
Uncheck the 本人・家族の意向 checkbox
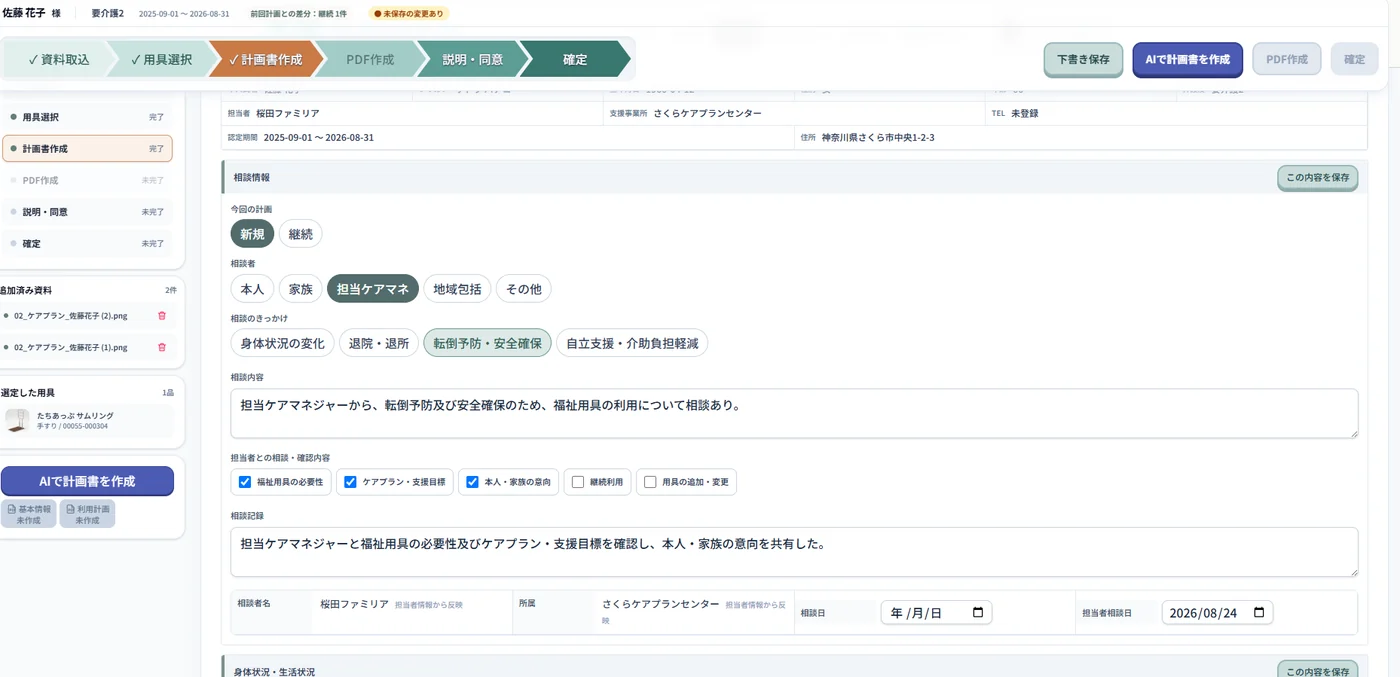(x=472, y=482)
